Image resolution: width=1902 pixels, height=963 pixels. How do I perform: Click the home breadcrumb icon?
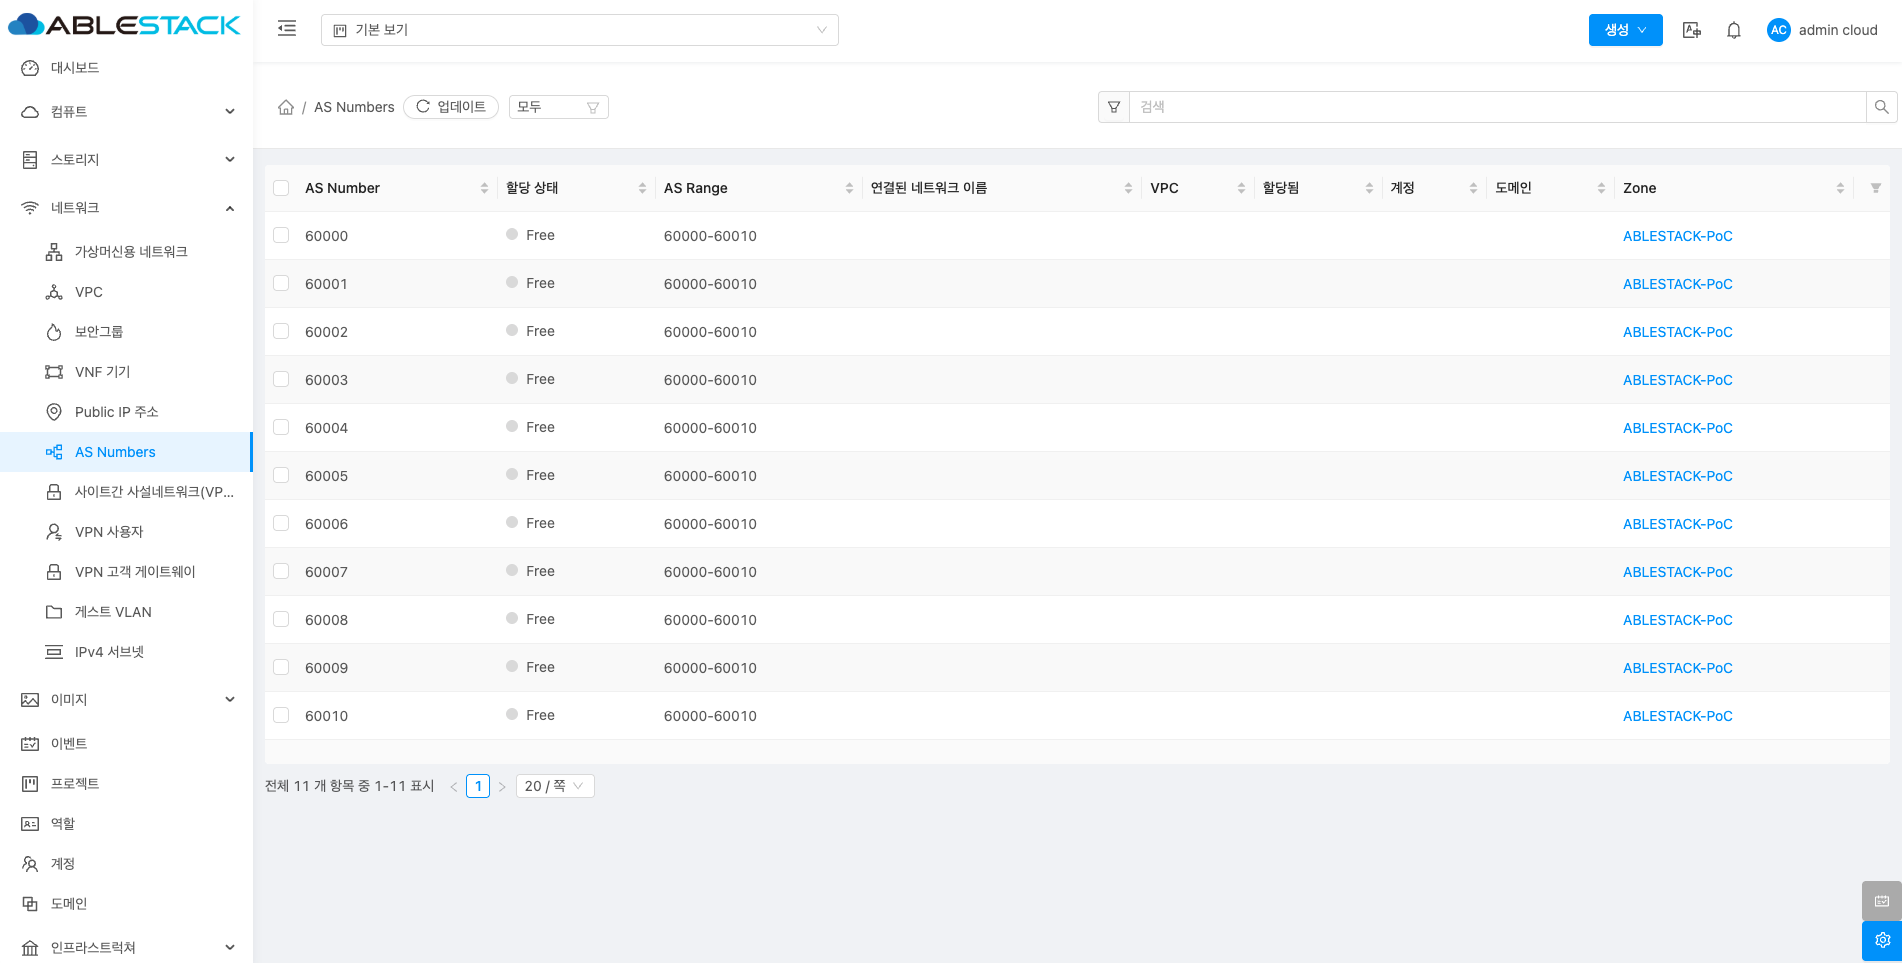[286, 107]
